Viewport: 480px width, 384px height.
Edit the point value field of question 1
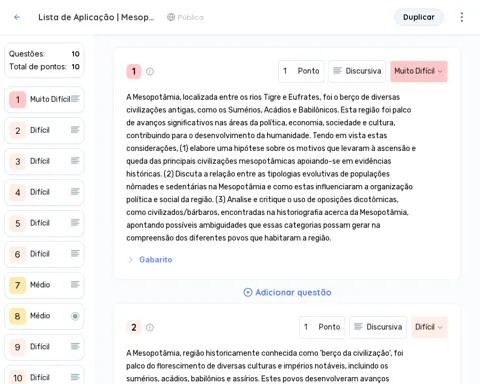[301, 71]
